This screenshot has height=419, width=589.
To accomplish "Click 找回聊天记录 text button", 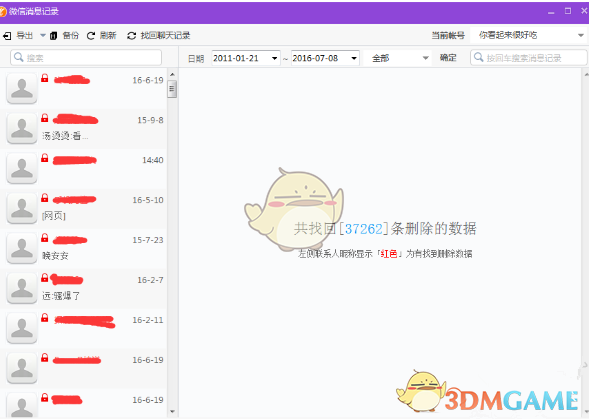I will (x=165, y=36).
